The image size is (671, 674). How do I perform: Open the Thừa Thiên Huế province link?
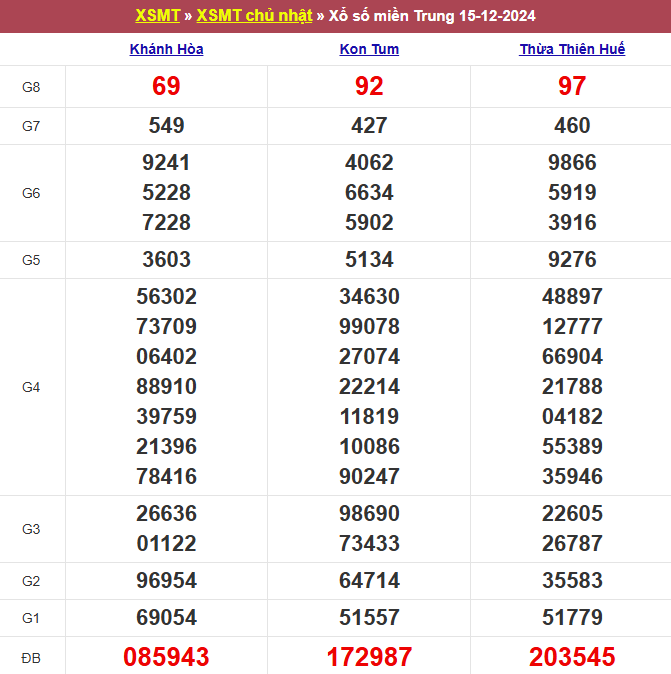click(x=572, y=49)
